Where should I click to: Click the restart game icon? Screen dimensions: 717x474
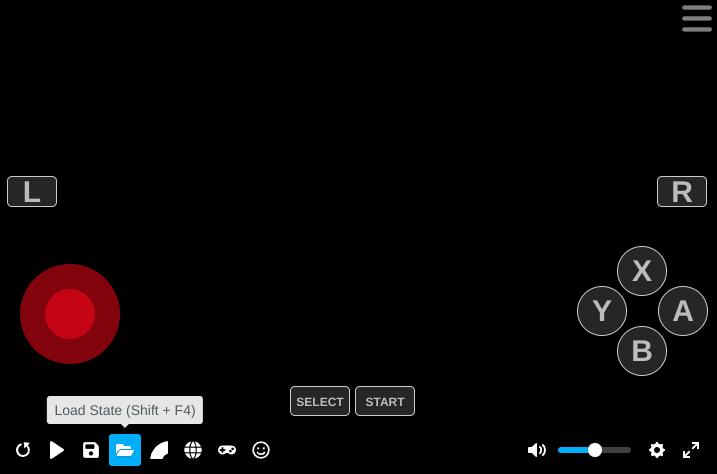coord(23,450)
